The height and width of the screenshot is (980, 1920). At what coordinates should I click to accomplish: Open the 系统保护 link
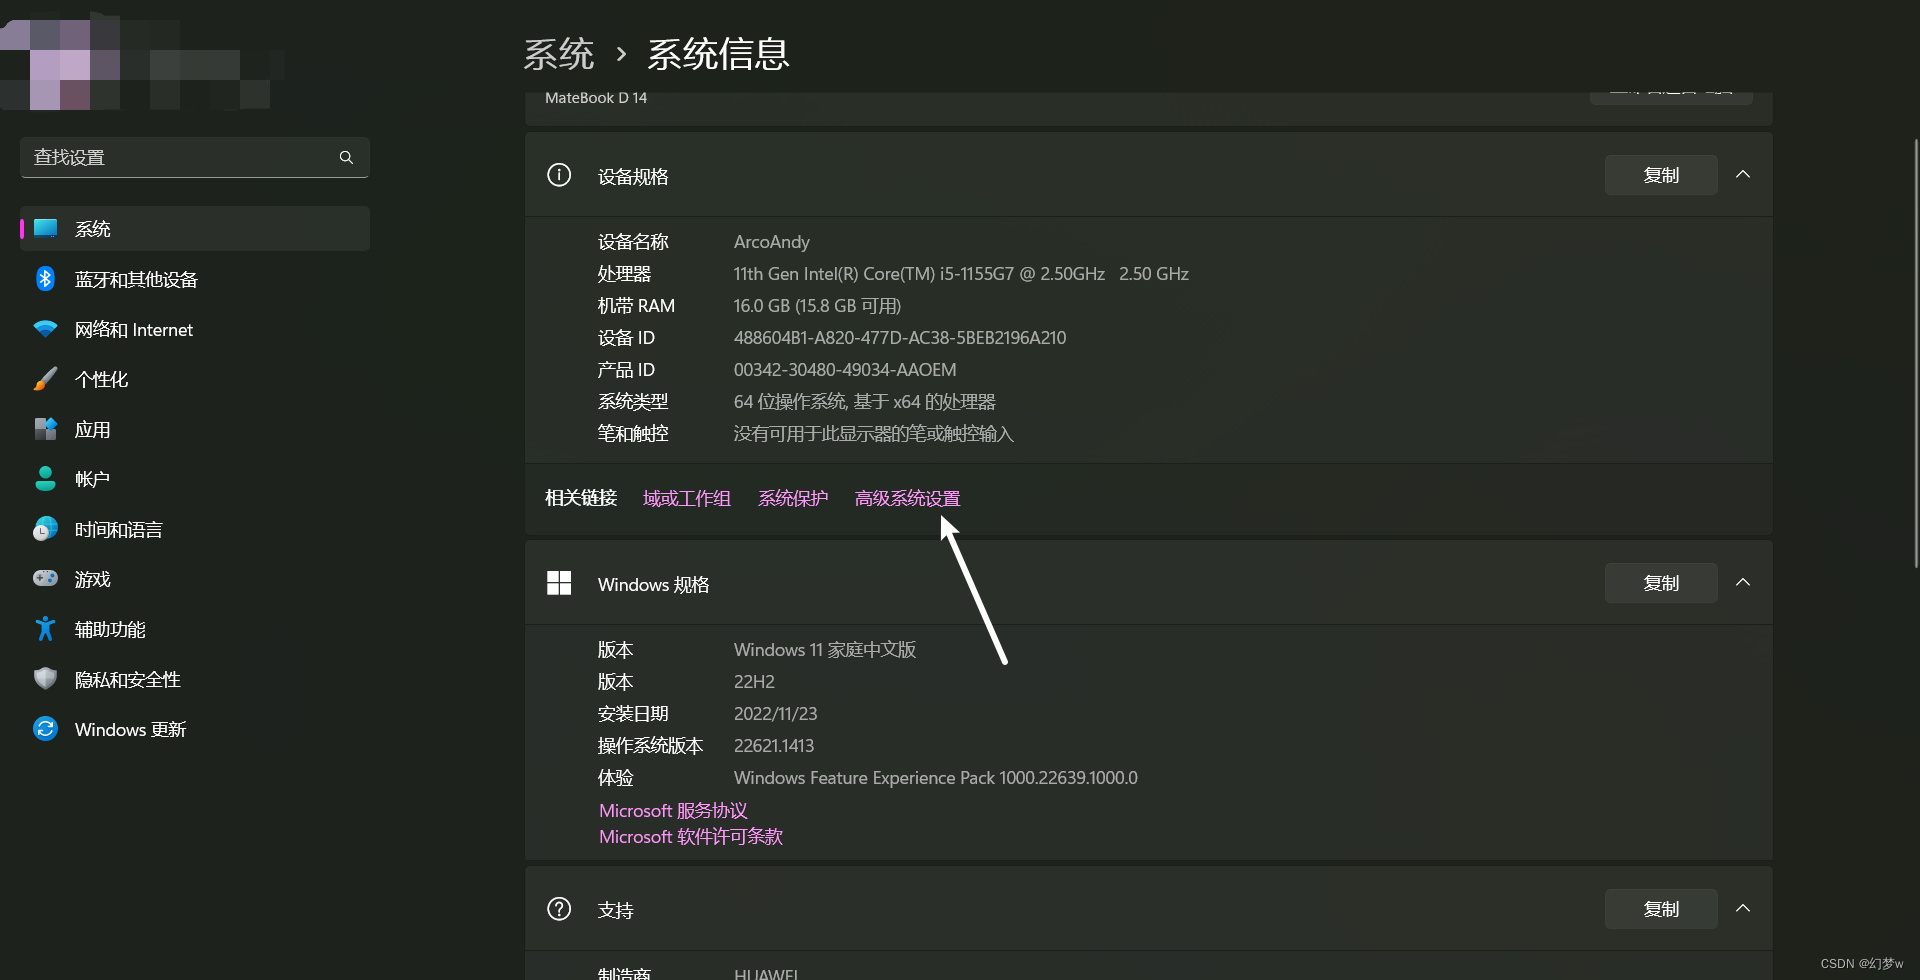click(793, 498)
